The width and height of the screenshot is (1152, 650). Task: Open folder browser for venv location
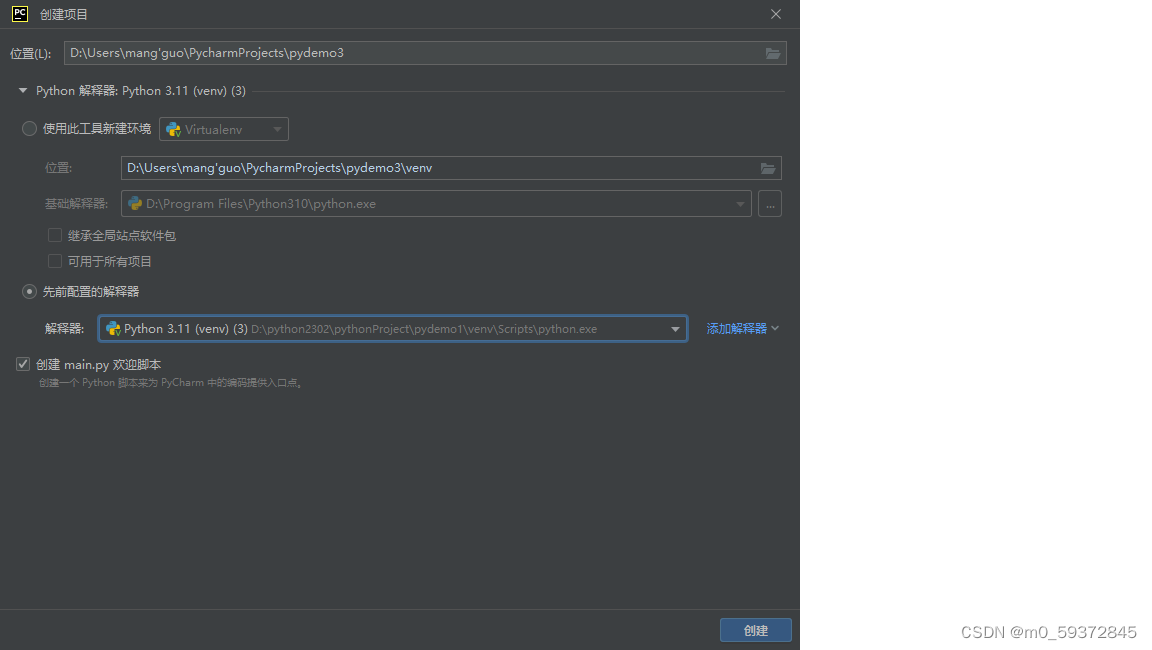768,168
